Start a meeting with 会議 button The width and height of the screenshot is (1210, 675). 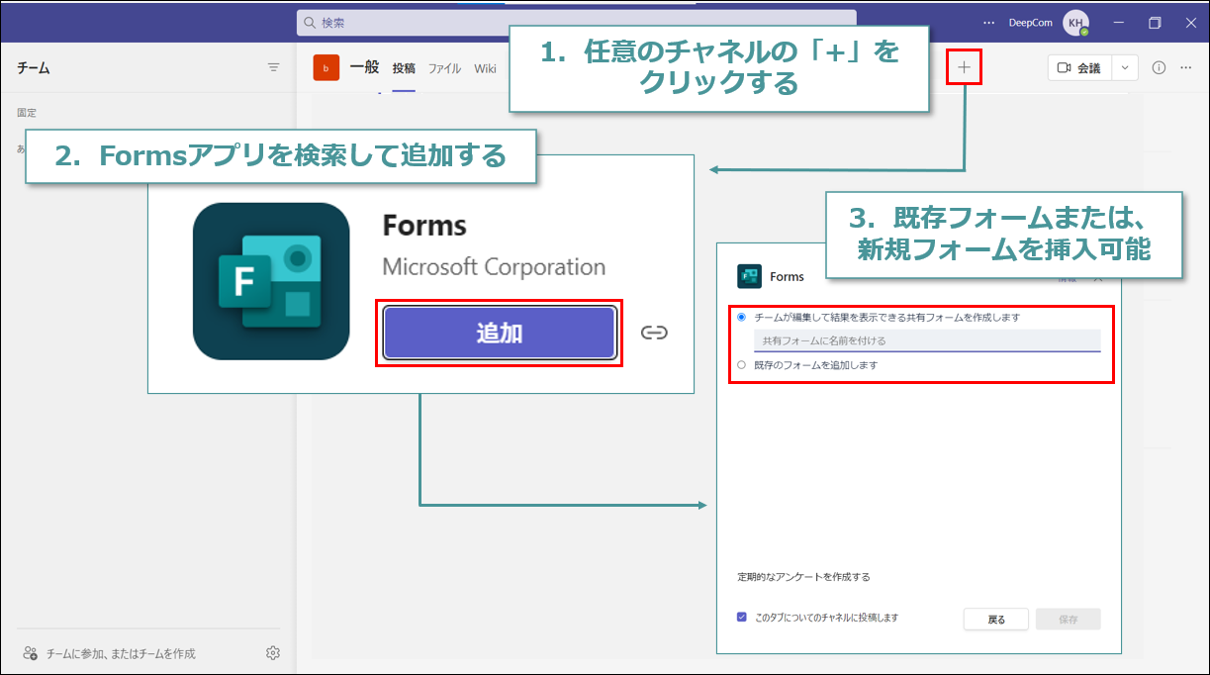[1080, 68]
